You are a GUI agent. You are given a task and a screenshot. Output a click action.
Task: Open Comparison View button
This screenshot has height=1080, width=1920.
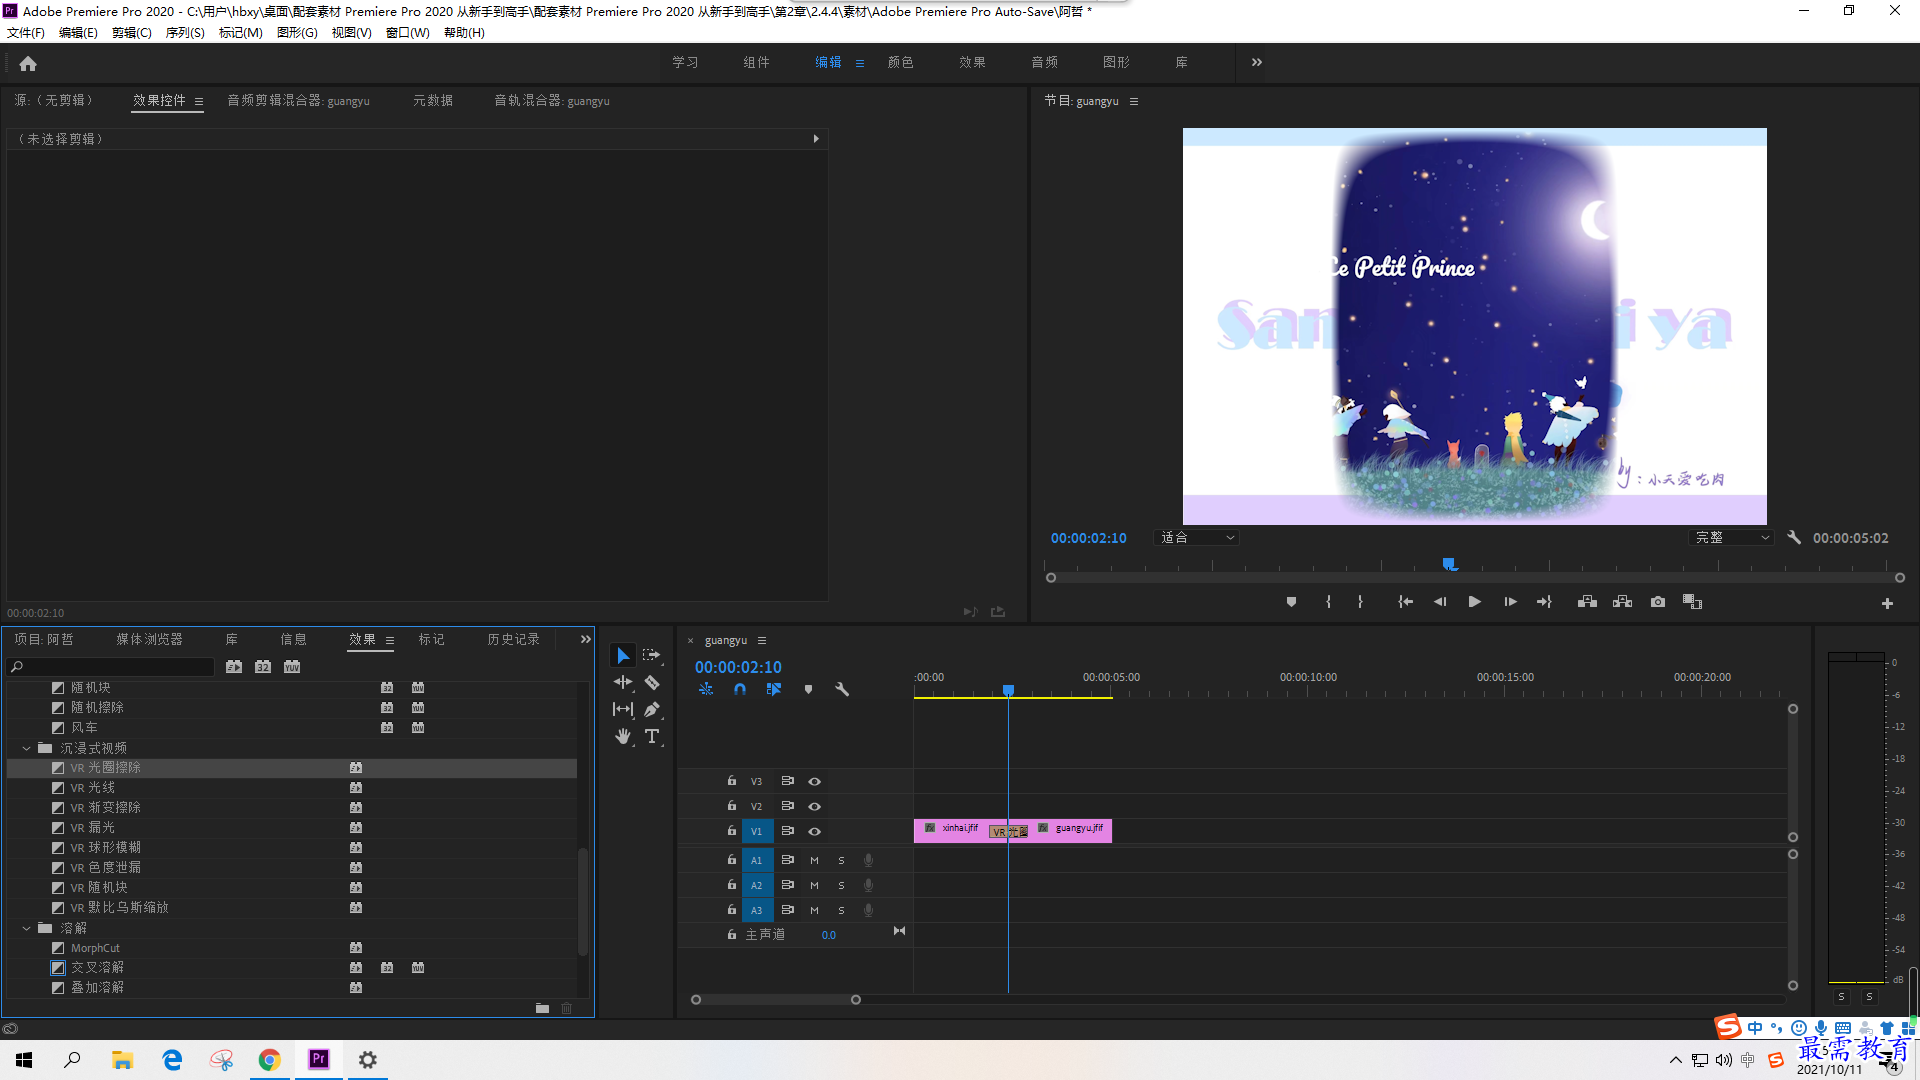tap(1692, 602)
